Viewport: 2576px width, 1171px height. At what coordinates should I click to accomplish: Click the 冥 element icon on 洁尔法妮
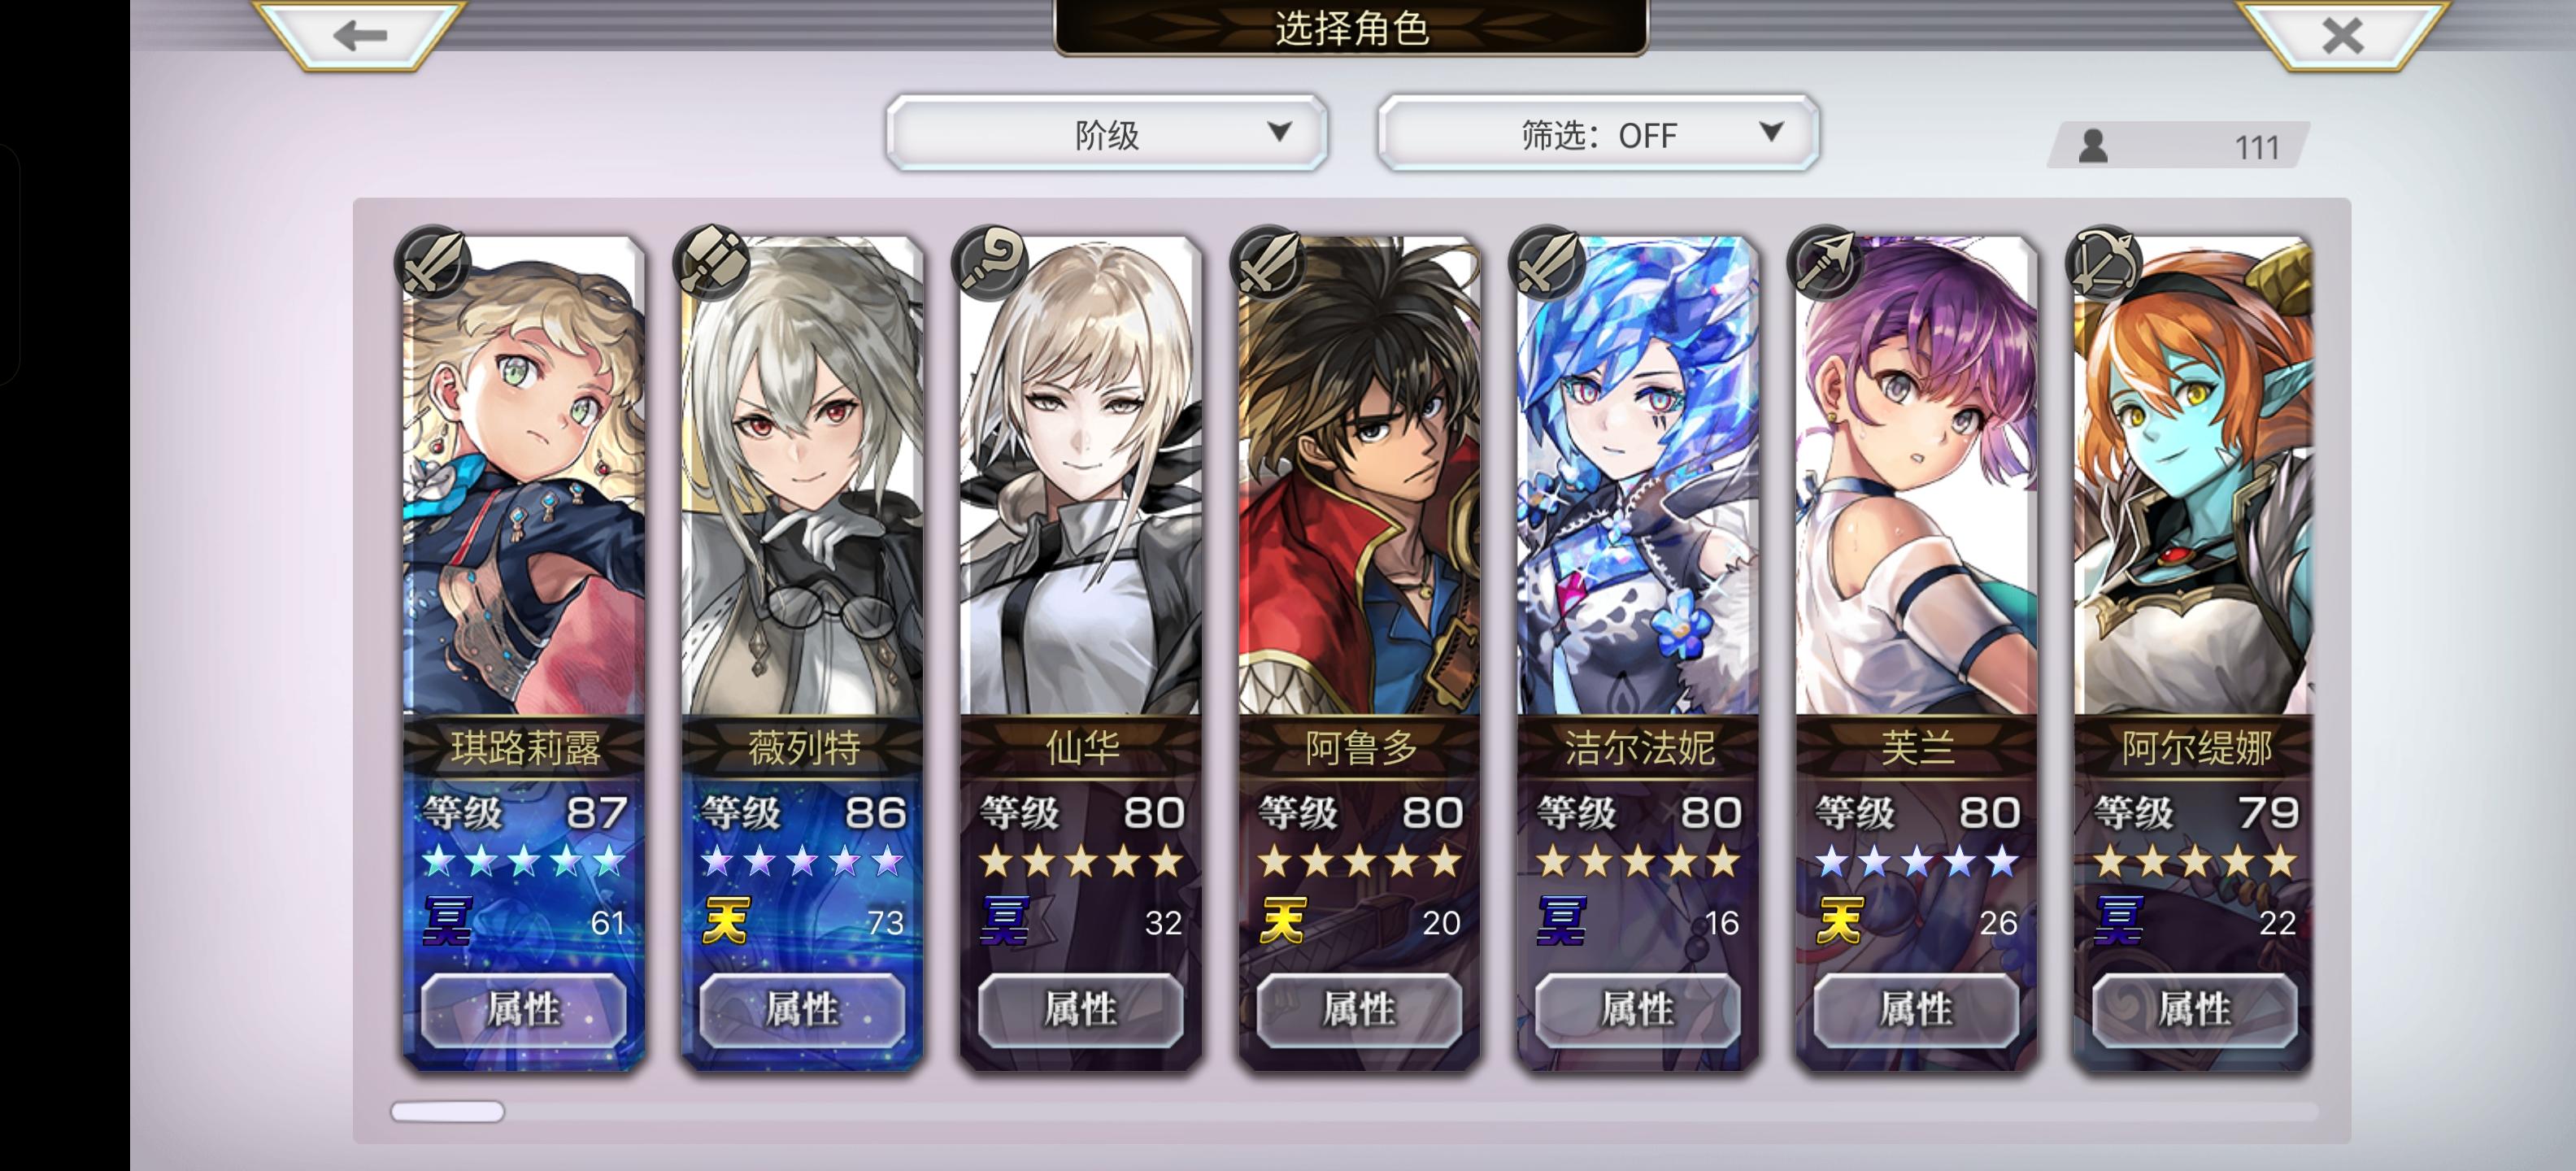1561,921
